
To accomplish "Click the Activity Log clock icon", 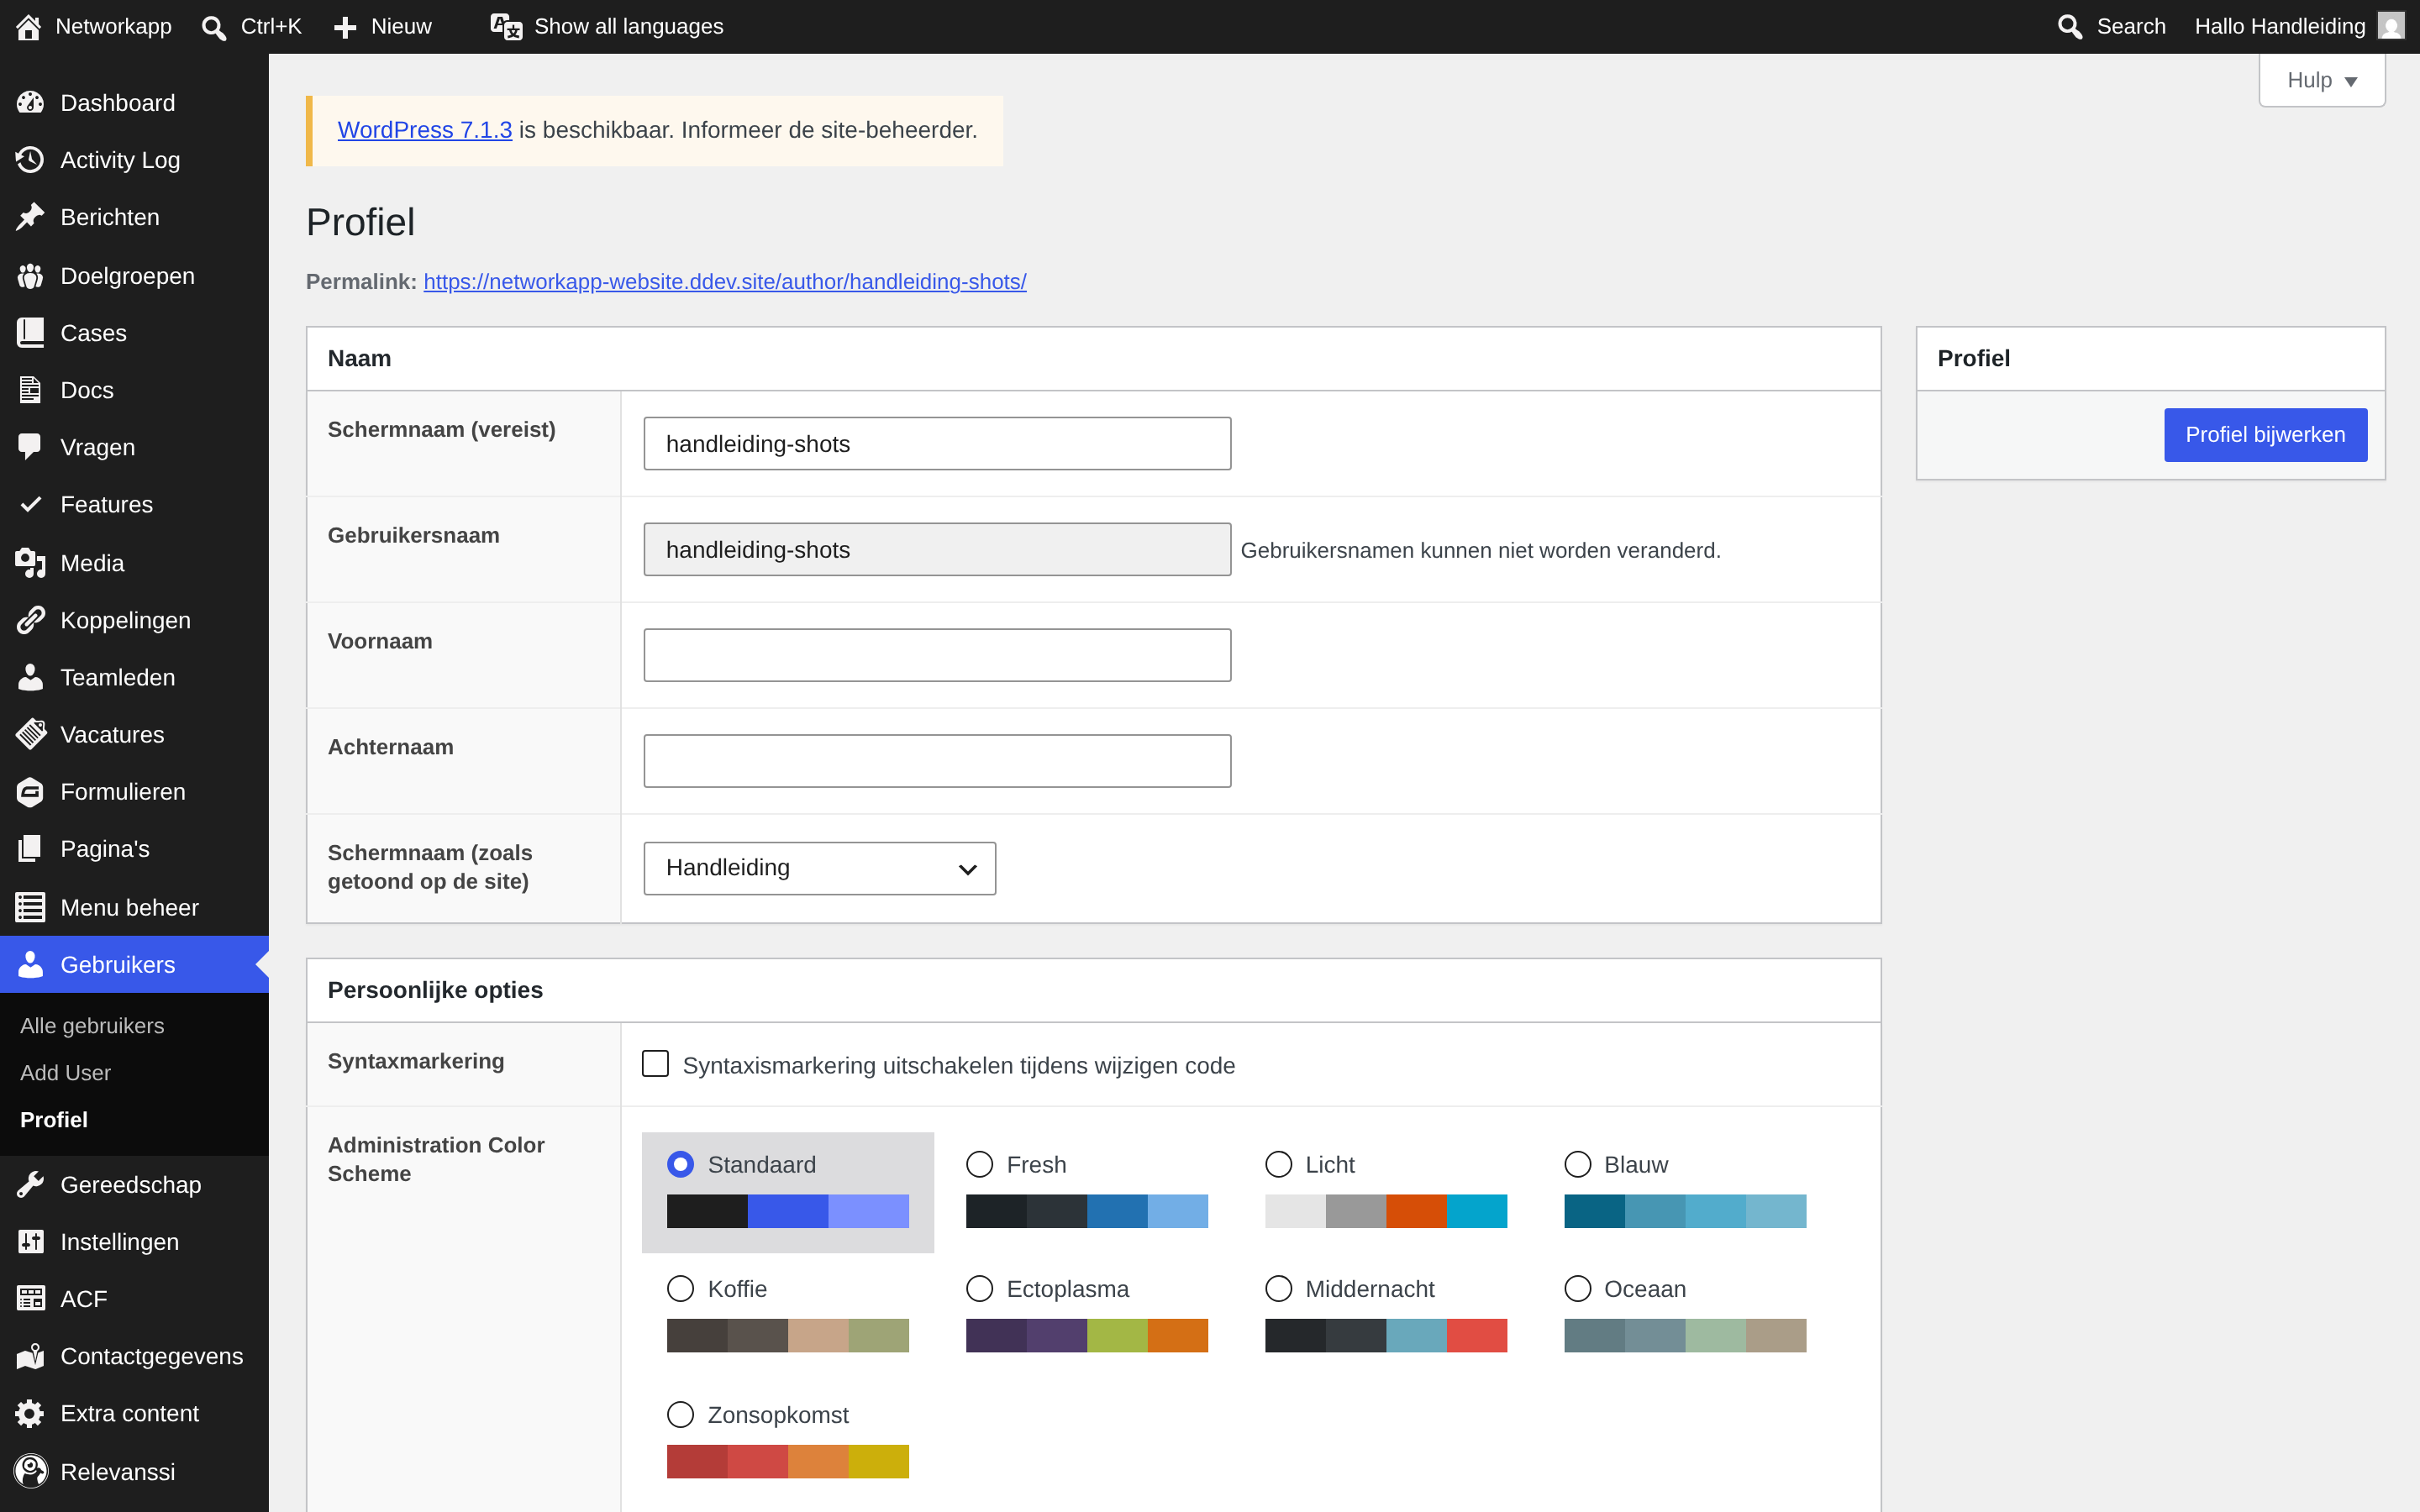I will coord(30,160).
